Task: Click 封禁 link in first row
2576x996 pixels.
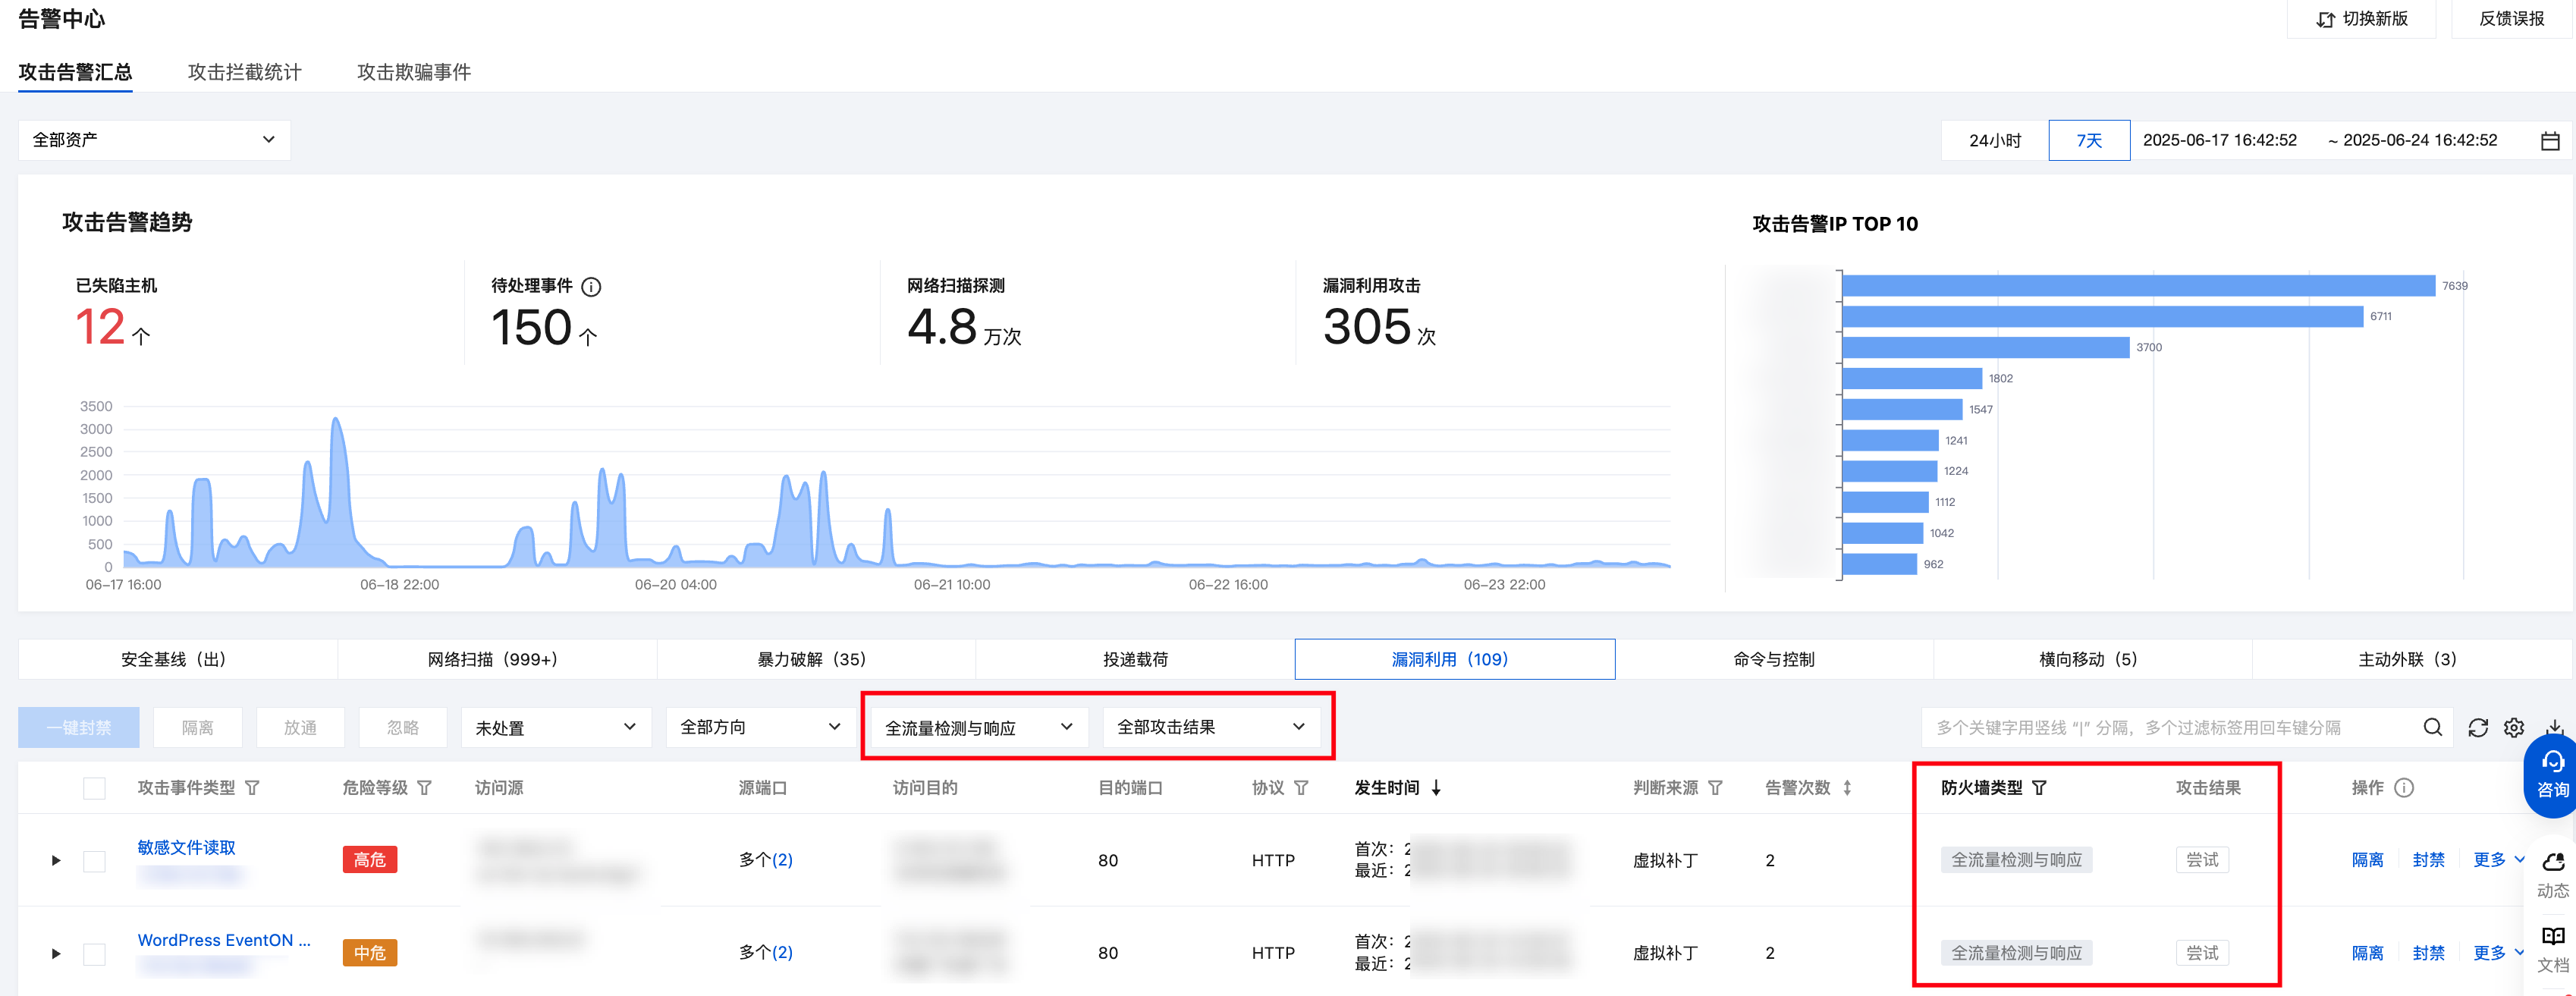Action: [2427, 860]
